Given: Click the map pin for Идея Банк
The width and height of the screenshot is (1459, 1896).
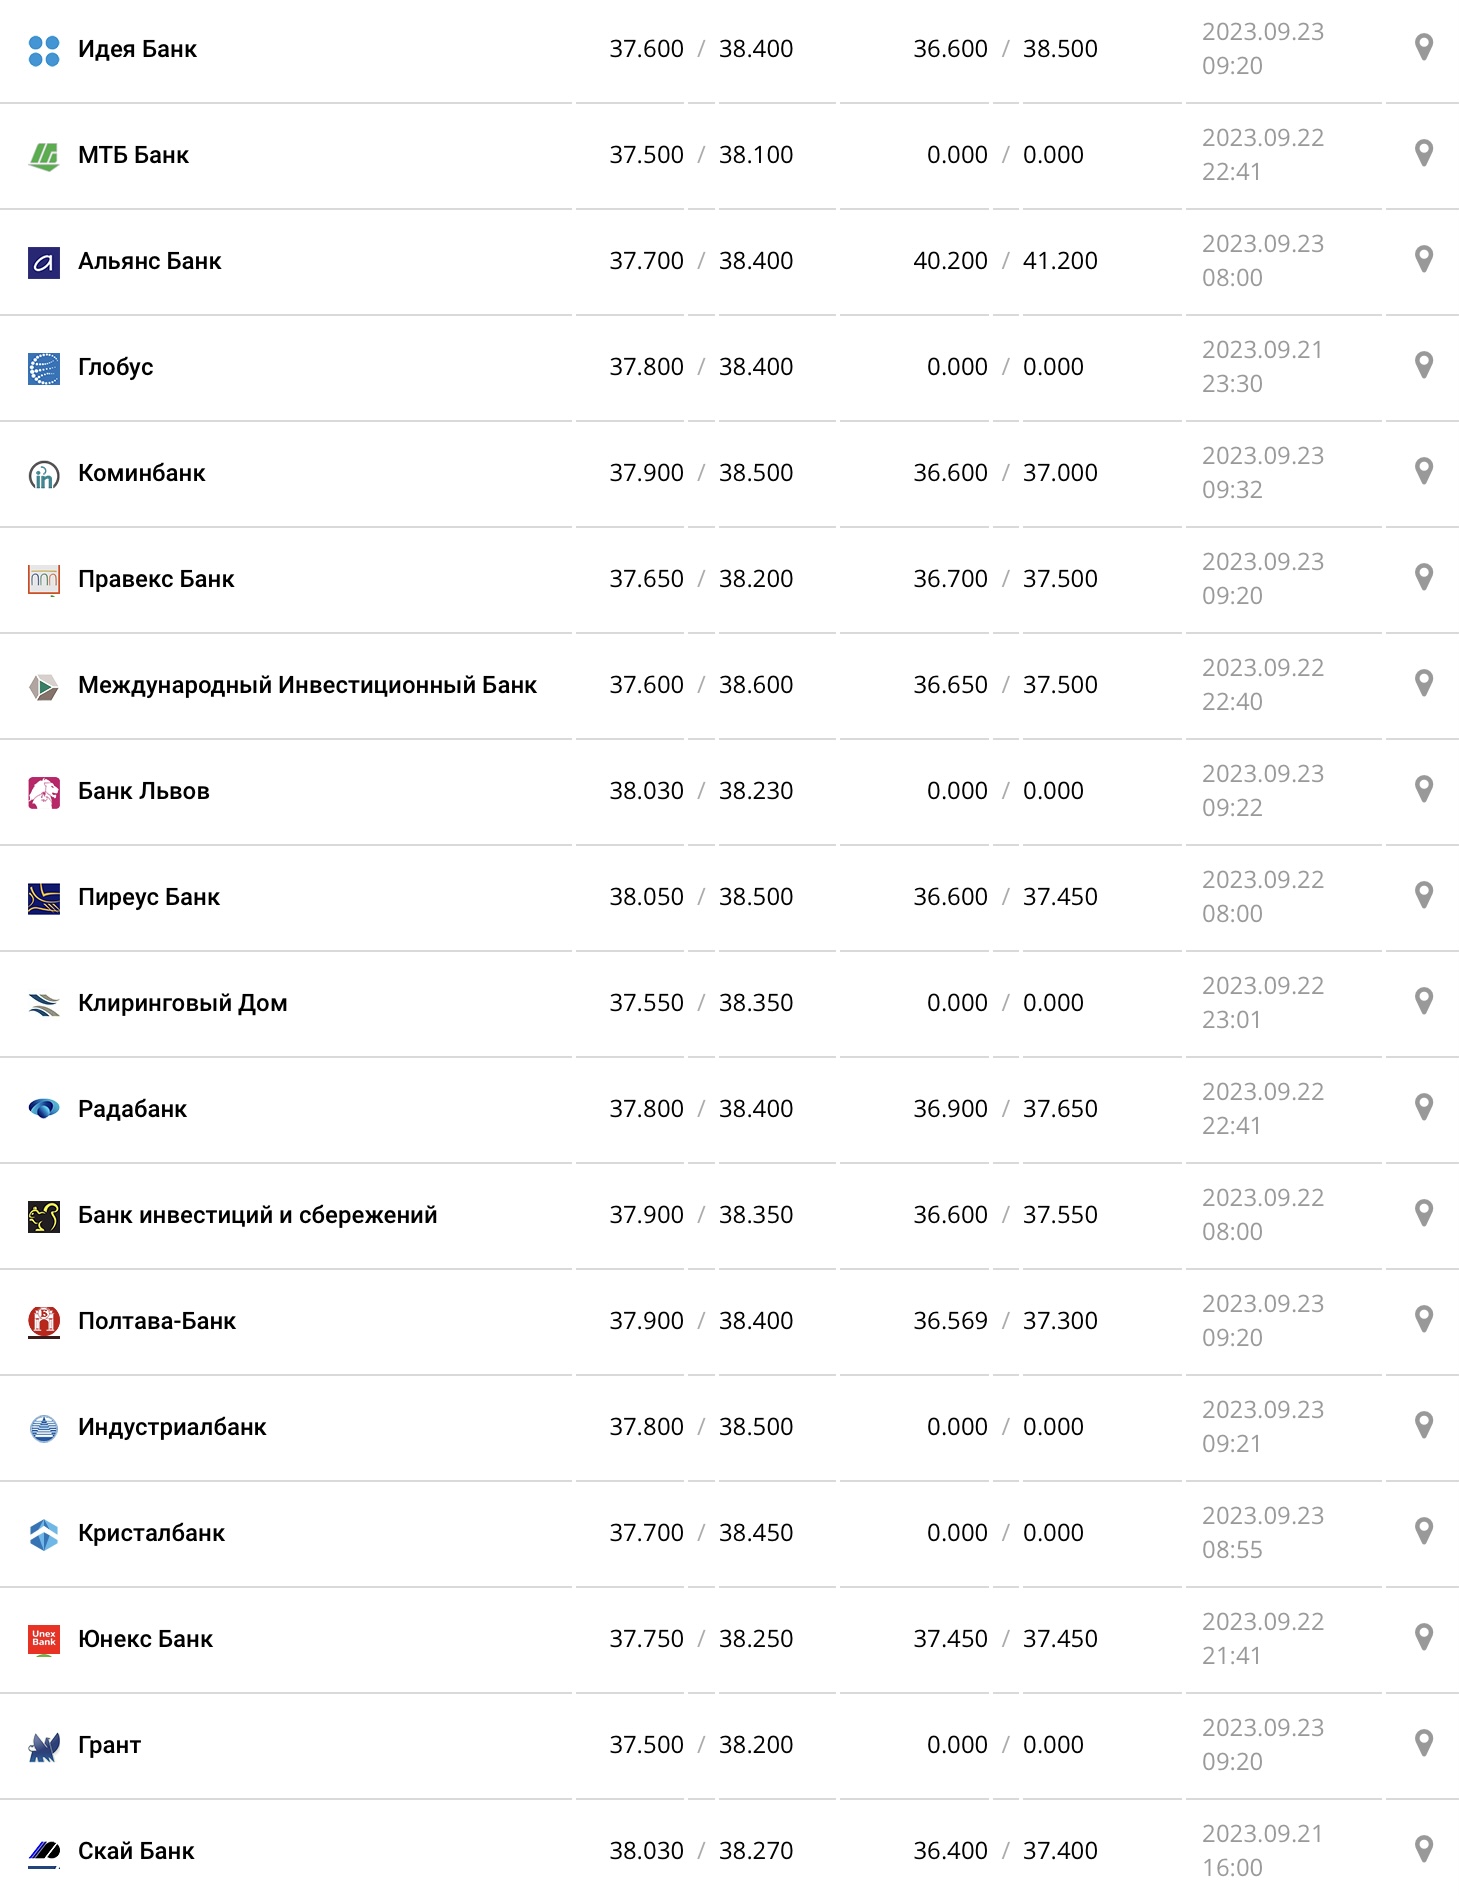Looking at the screenshot, I should [x=1424, y=47].
